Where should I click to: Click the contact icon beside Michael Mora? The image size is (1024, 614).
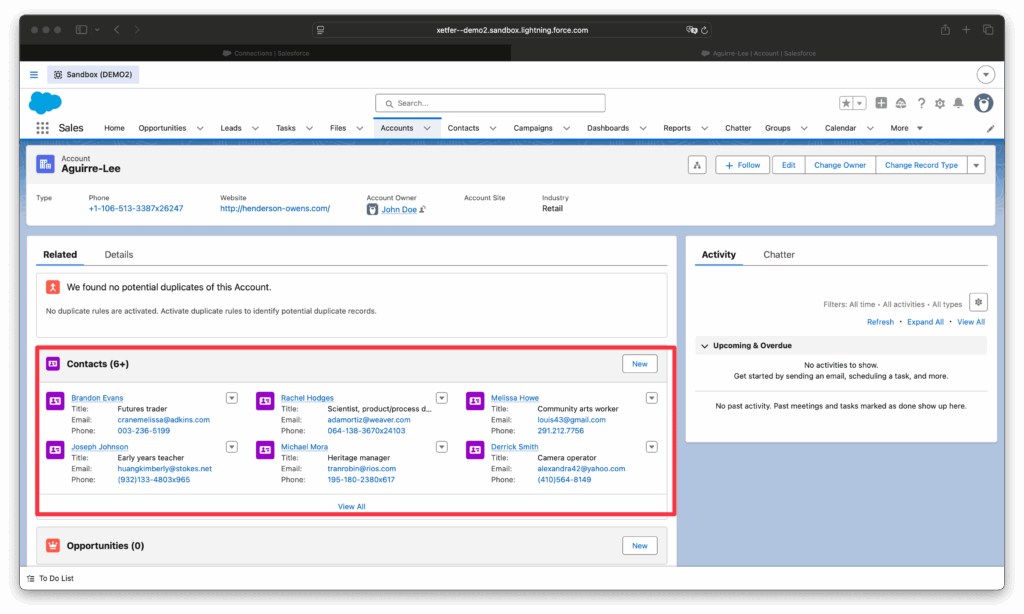265,449
